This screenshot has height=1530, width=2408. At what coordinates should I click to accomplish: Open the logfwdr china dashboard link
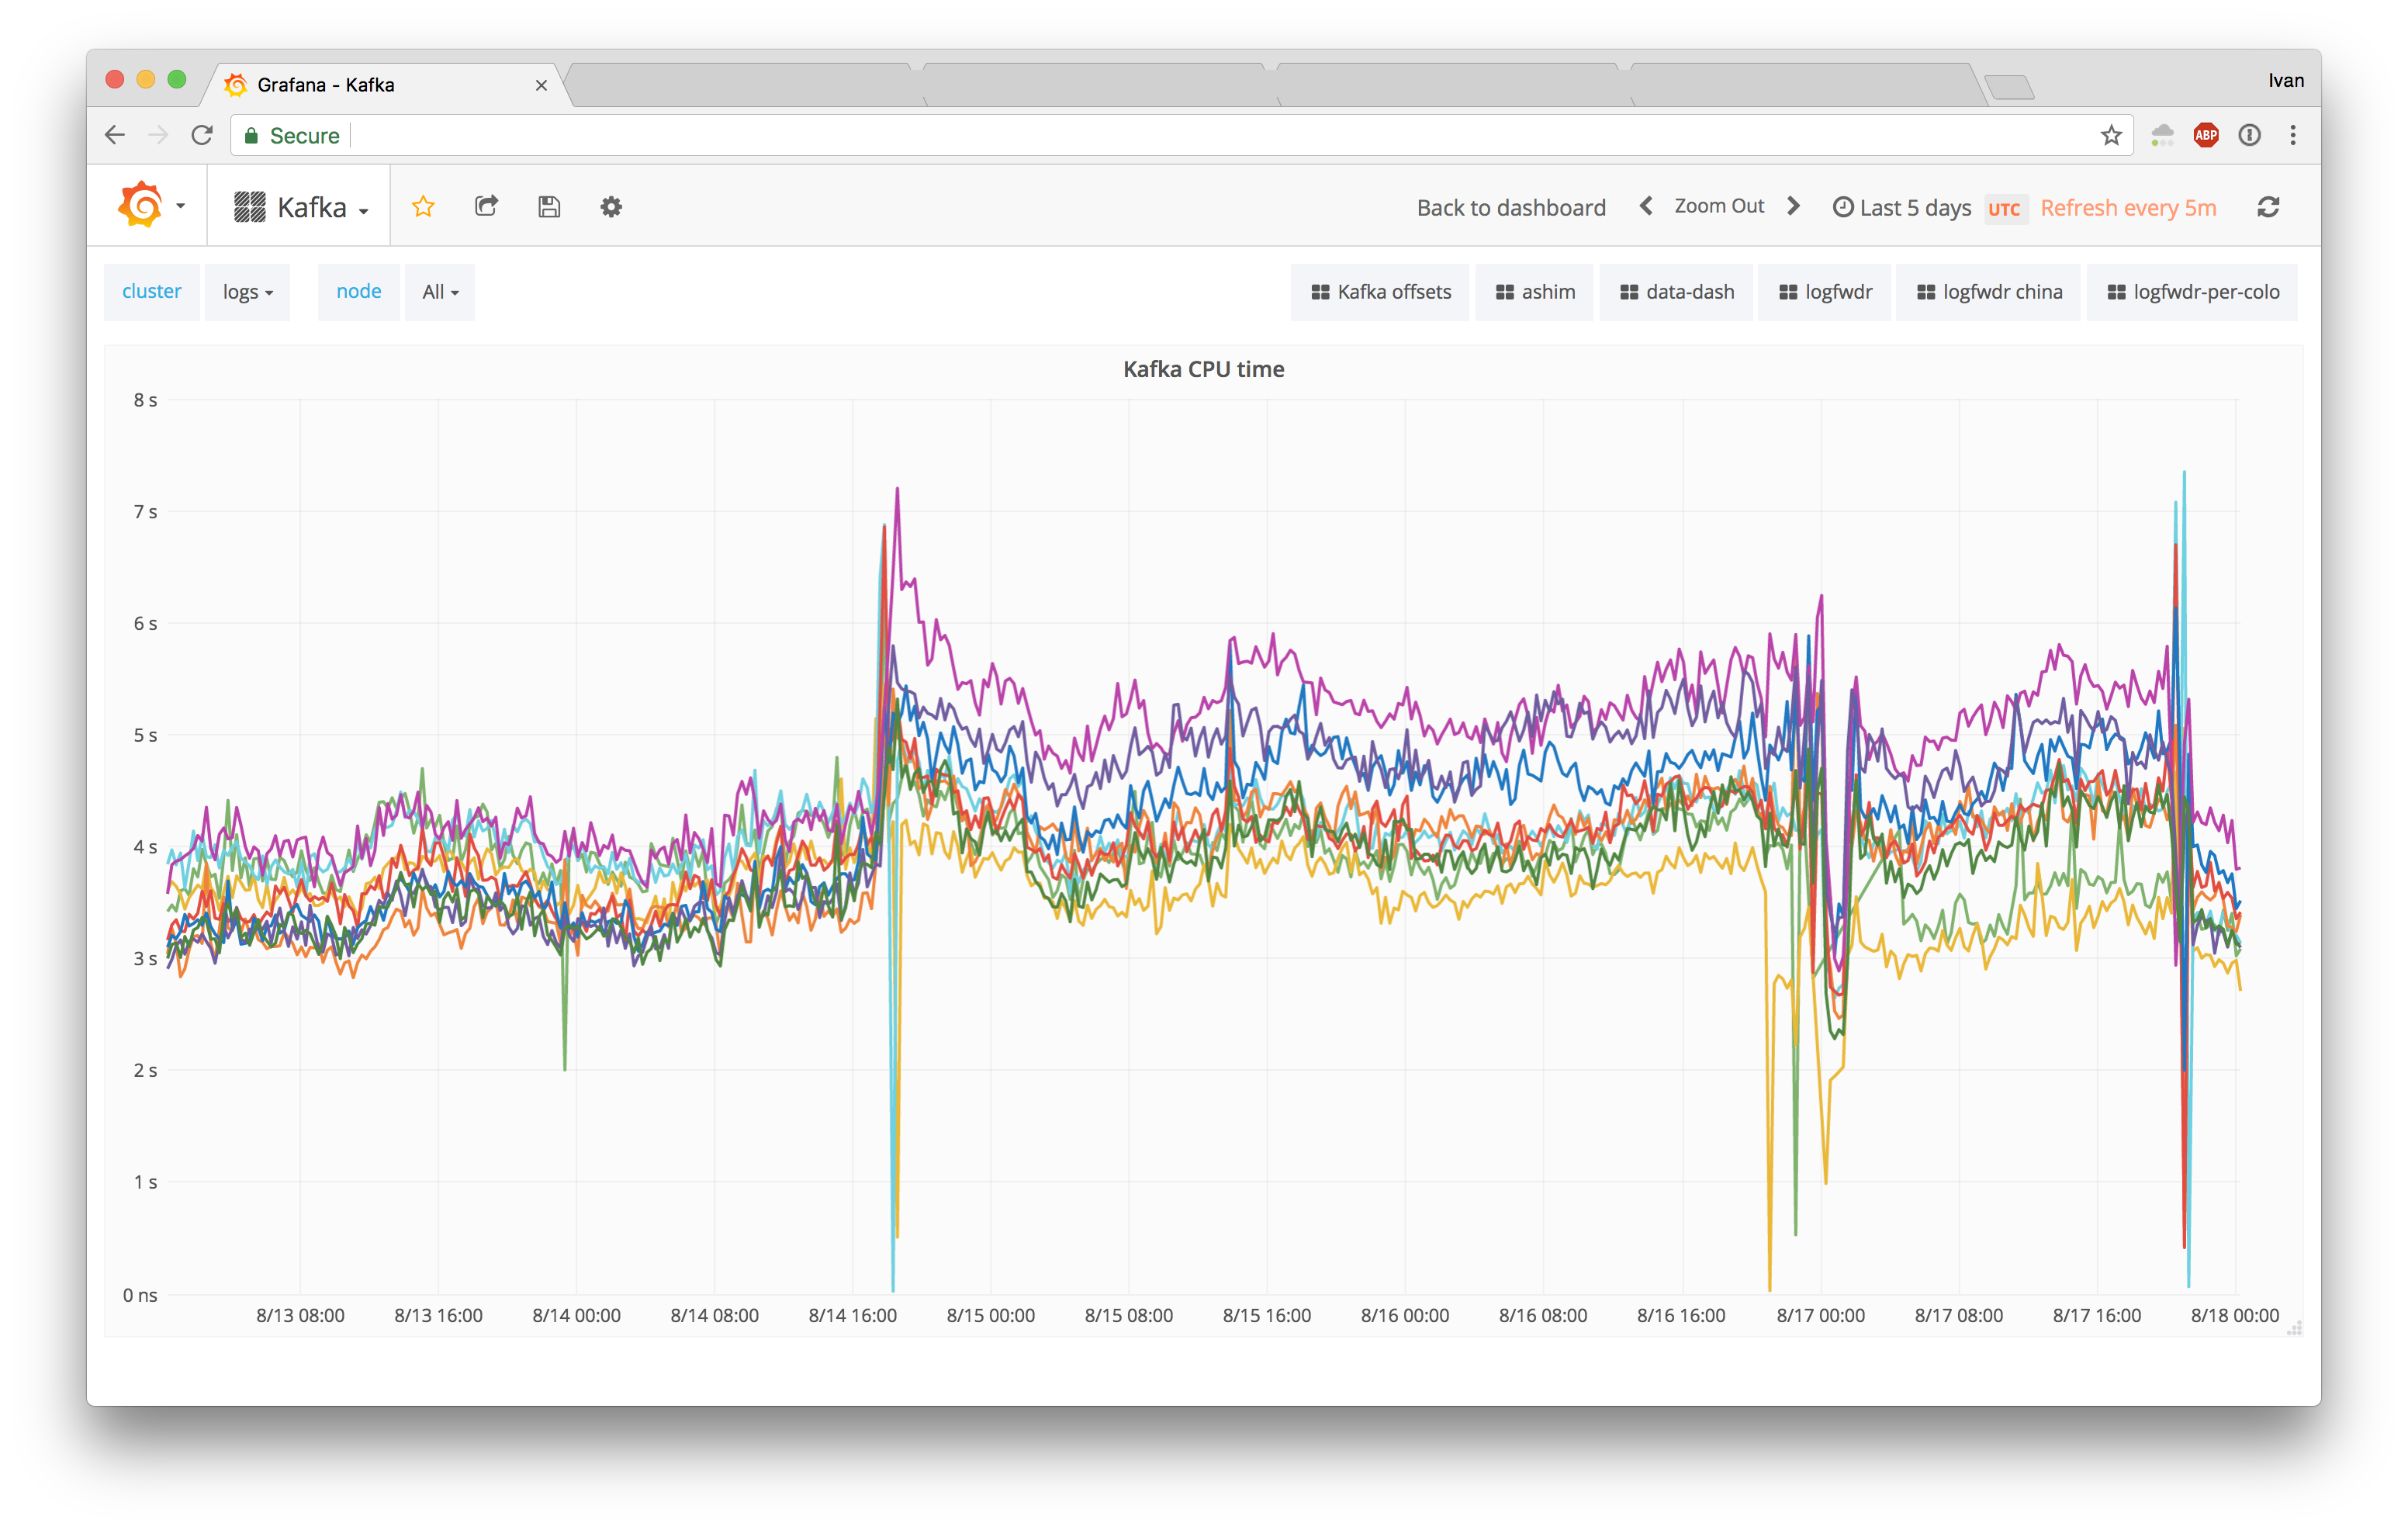[x=1988, y=292]
